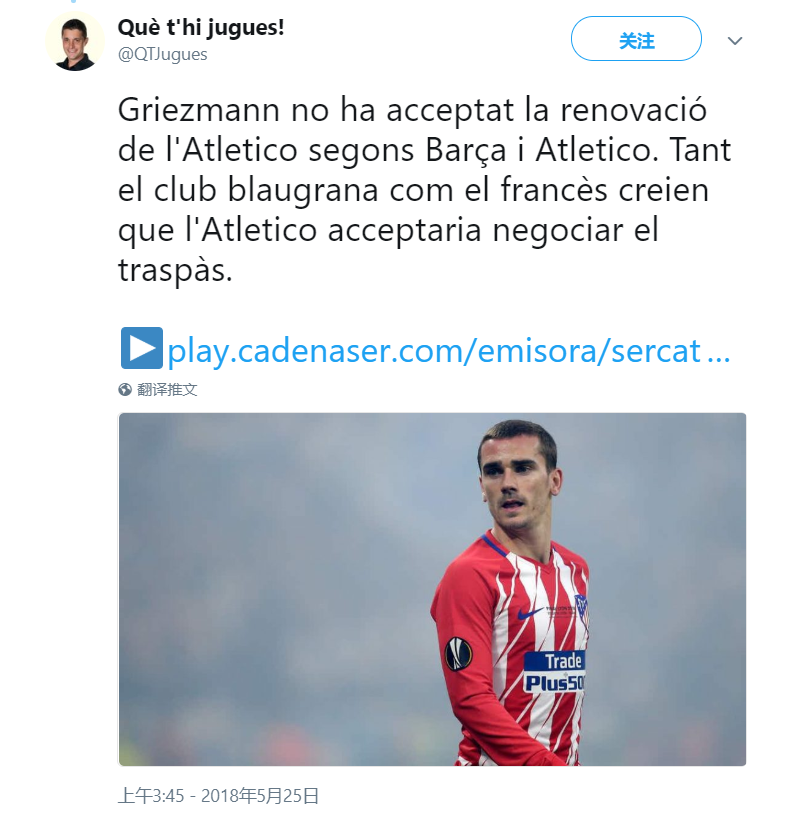Click the word blaugrana in the tweet text
Image resolution: width=786 pixels, height=818 pixels.
303,191
